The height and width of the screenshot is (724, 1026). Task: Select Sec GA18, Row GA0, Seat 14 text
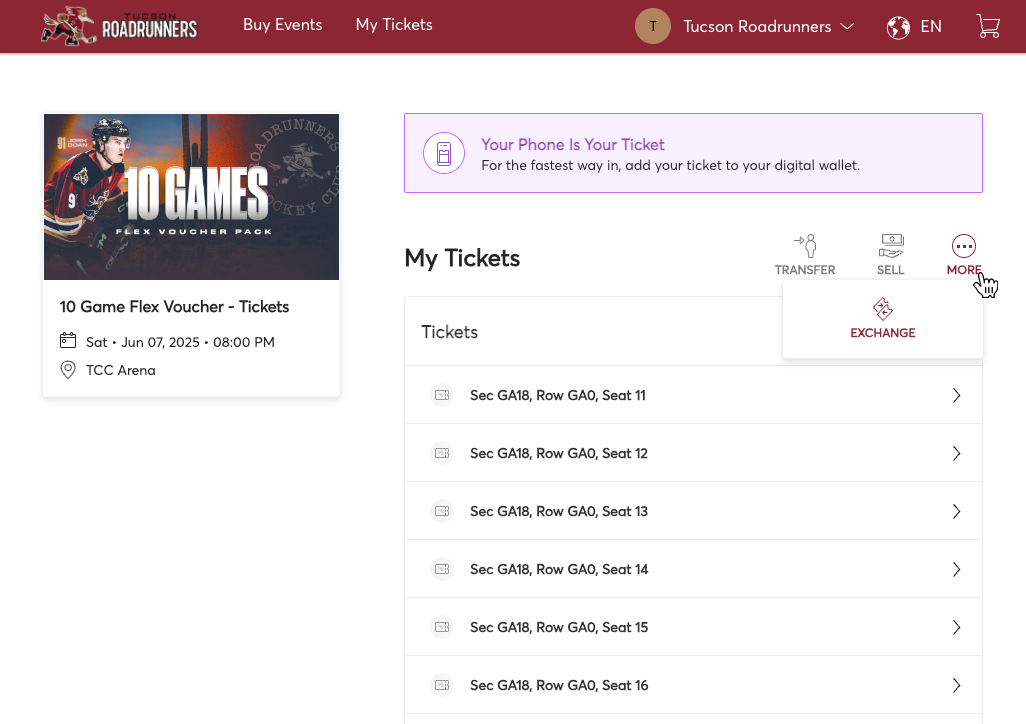(x=559, y=570)
